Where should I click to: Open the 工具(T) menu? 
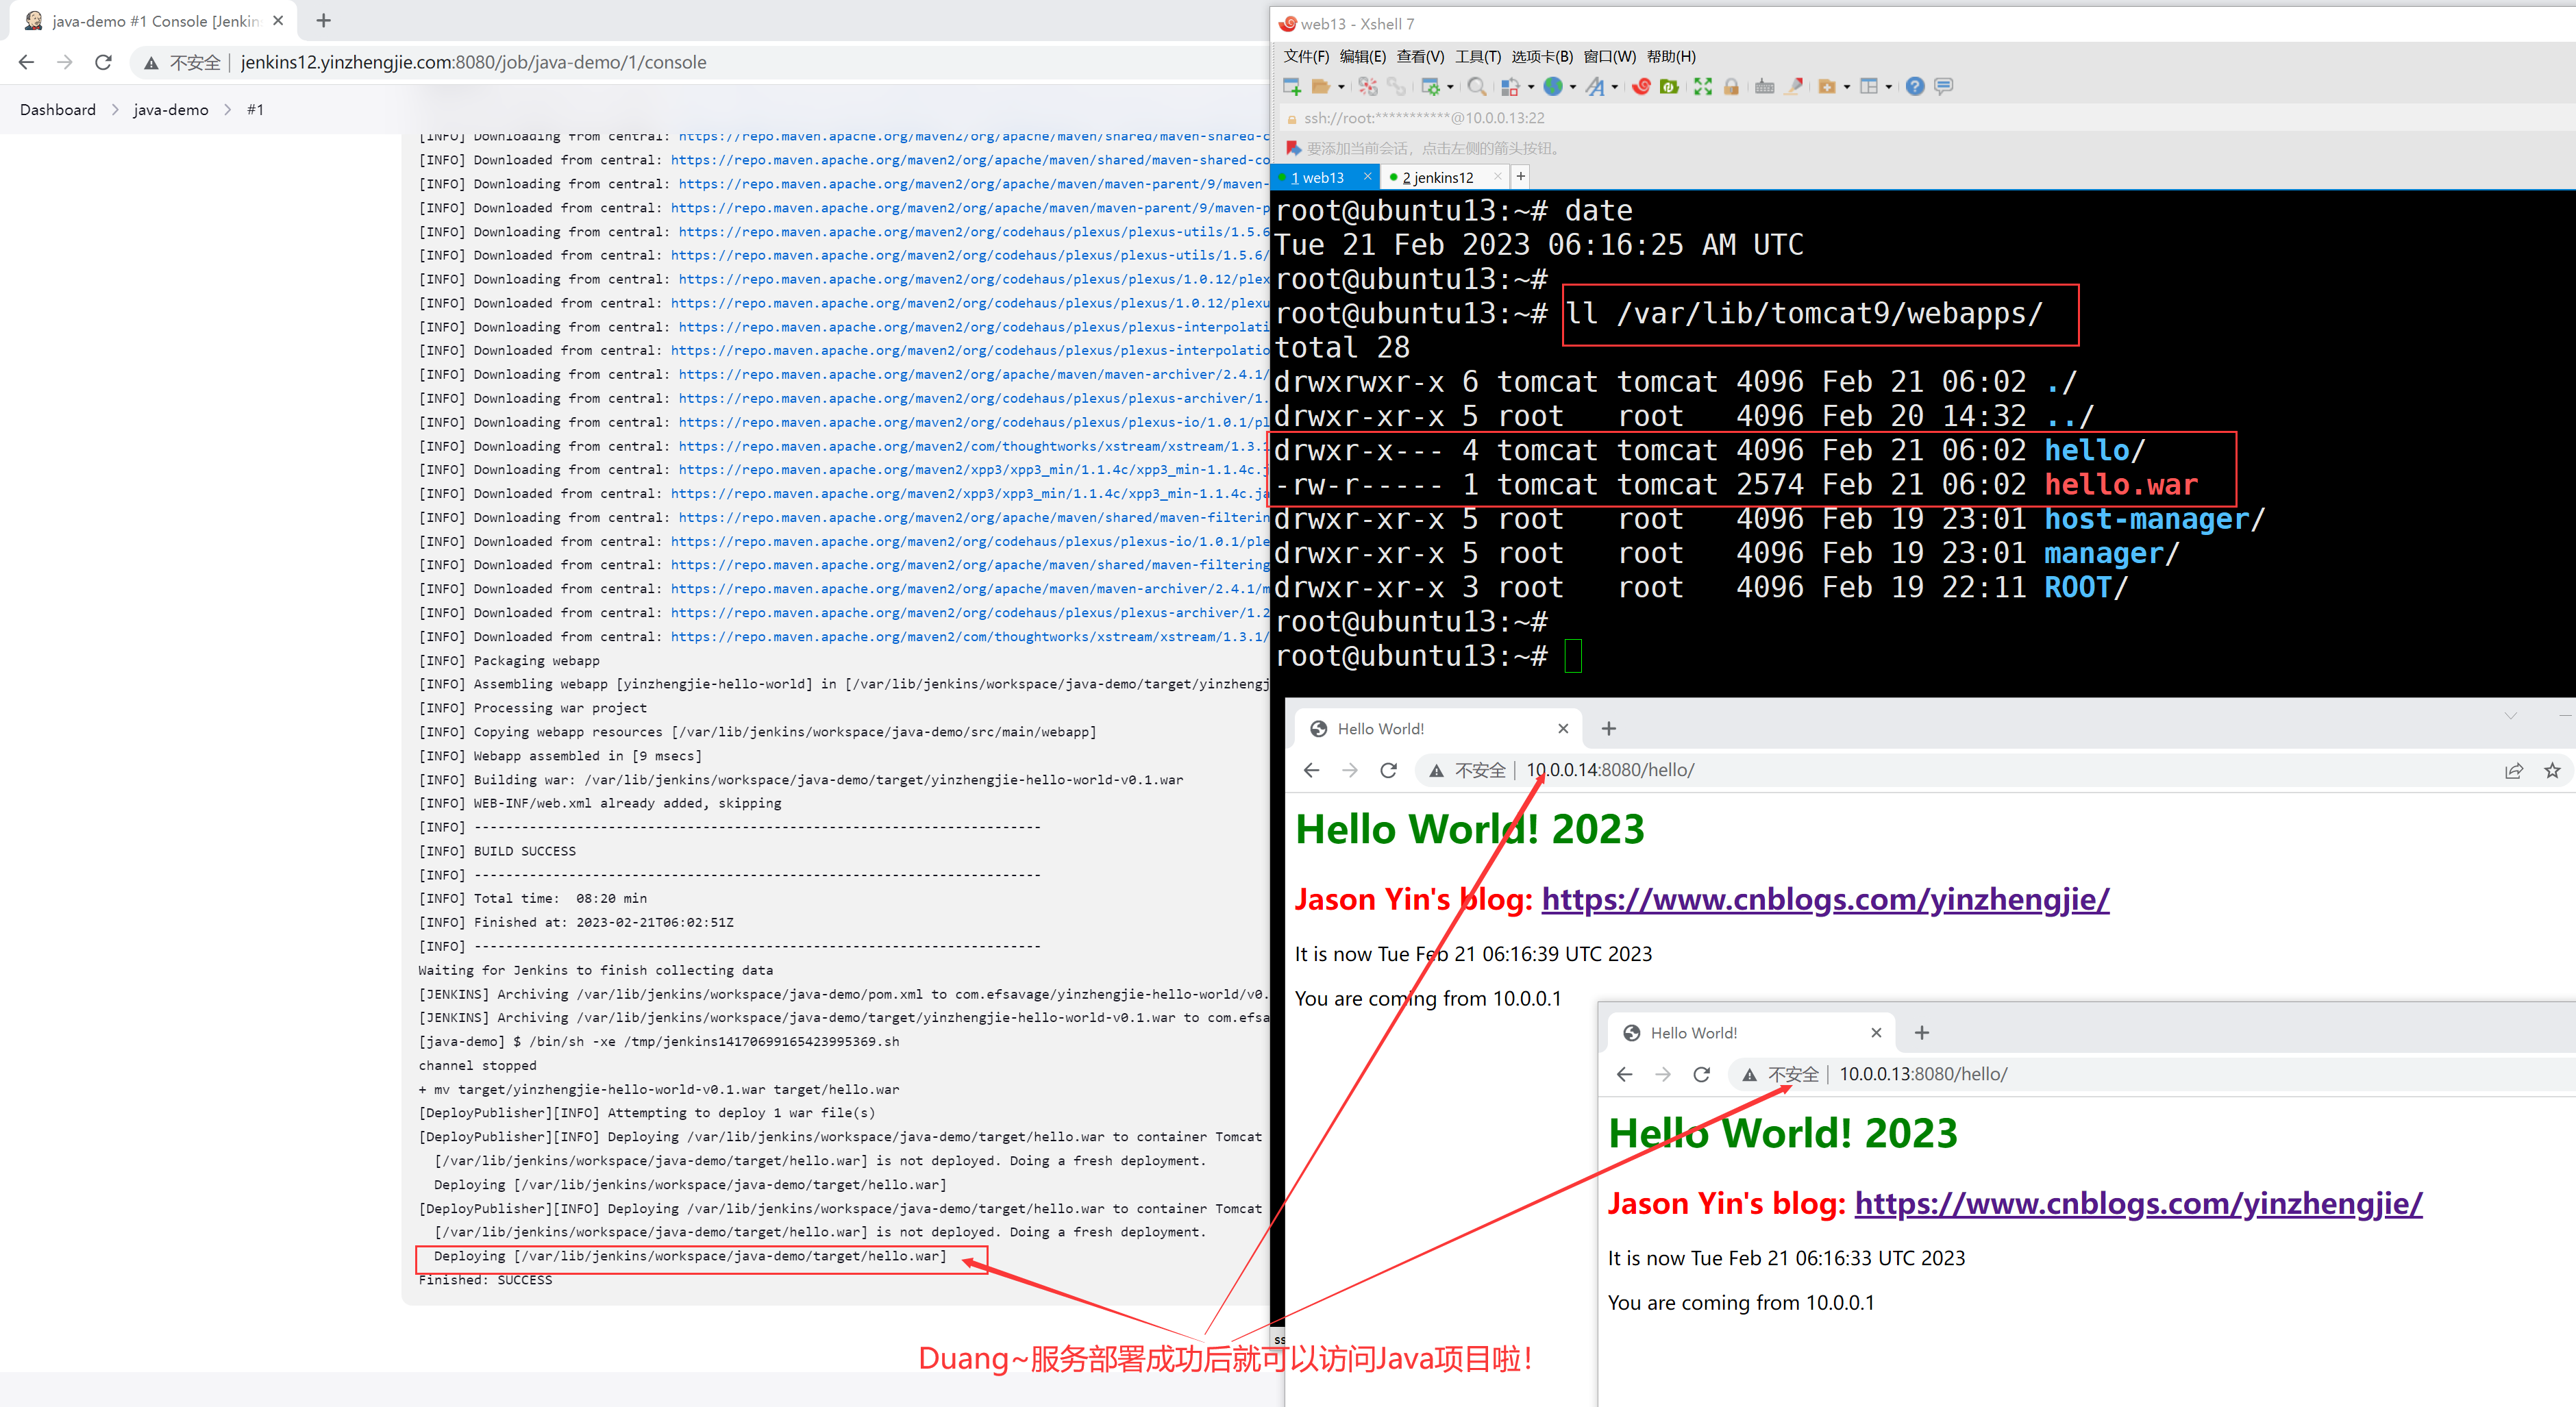pyautogui.click(x=1477, y=56)
